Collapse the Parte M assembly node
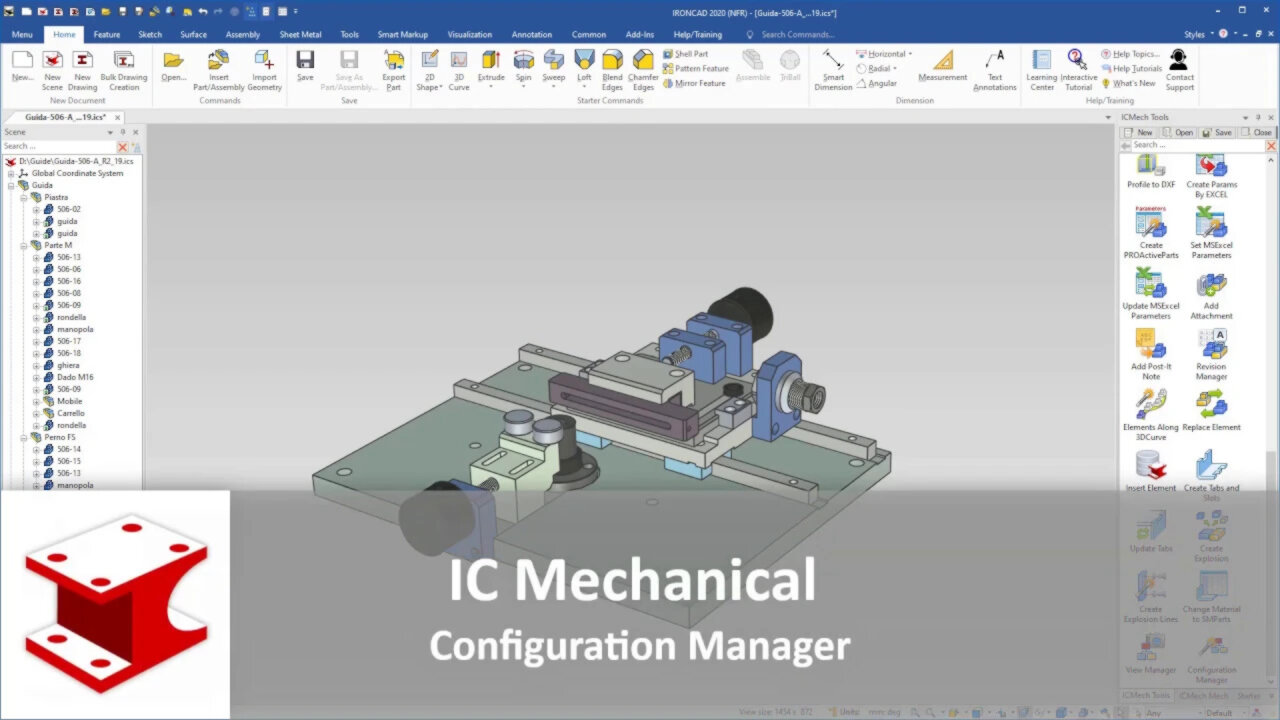Screen dimensions: 1280x720 [x=25, y=245]
